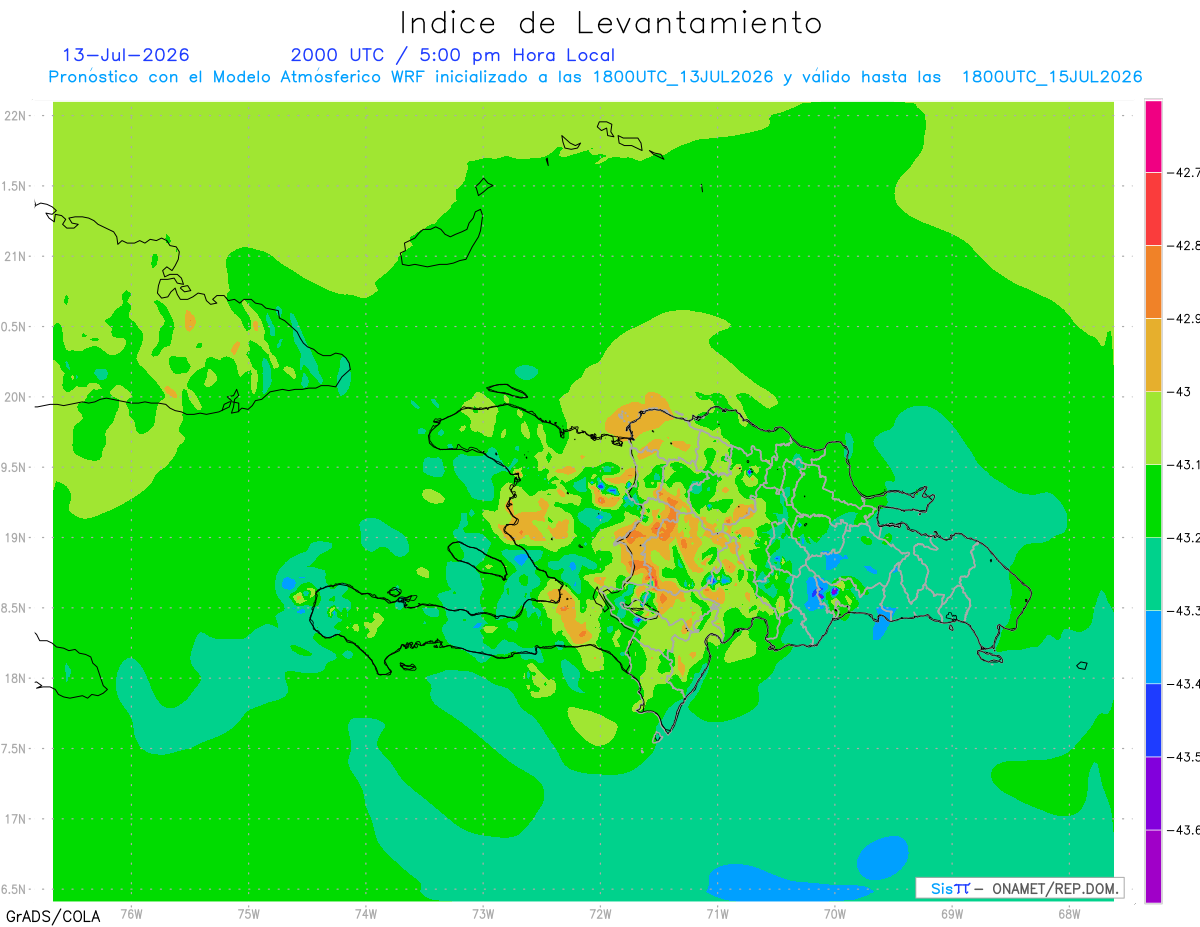Click the '22N' latitude label

click(x=16, y=115)
